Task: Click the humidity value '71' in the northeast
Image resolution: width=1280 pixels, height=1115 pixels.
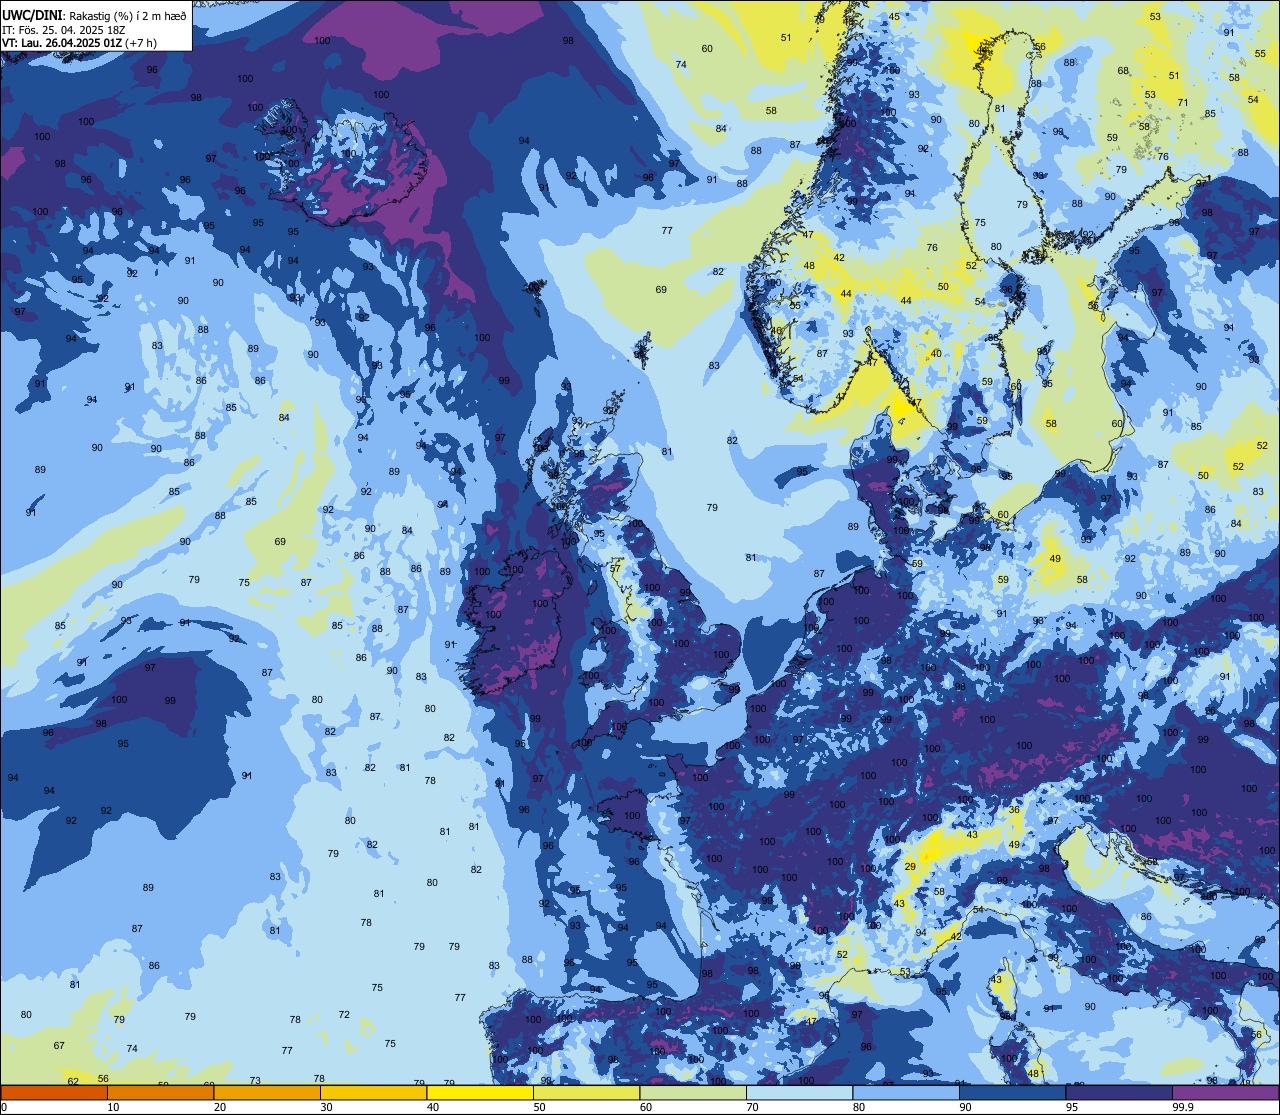Action: tap(1183, 103)
